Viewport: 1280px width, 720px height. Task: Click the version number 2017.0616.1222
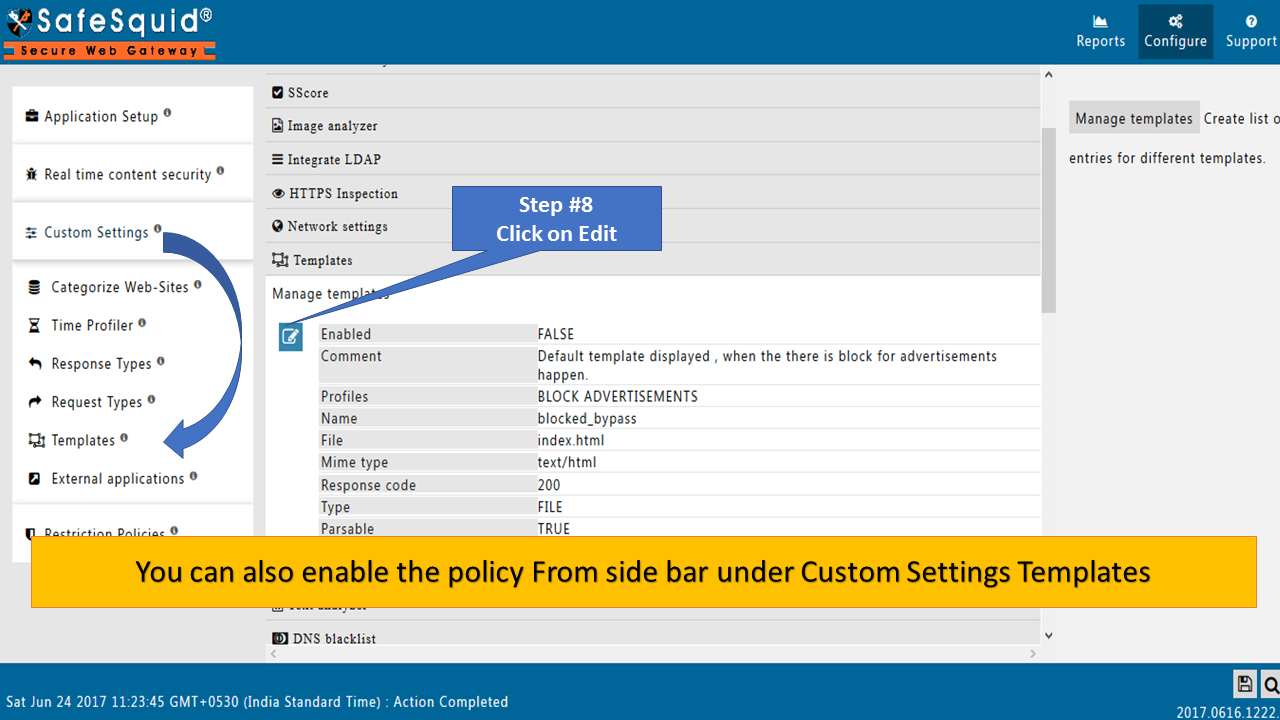[x=1228, y=712]
